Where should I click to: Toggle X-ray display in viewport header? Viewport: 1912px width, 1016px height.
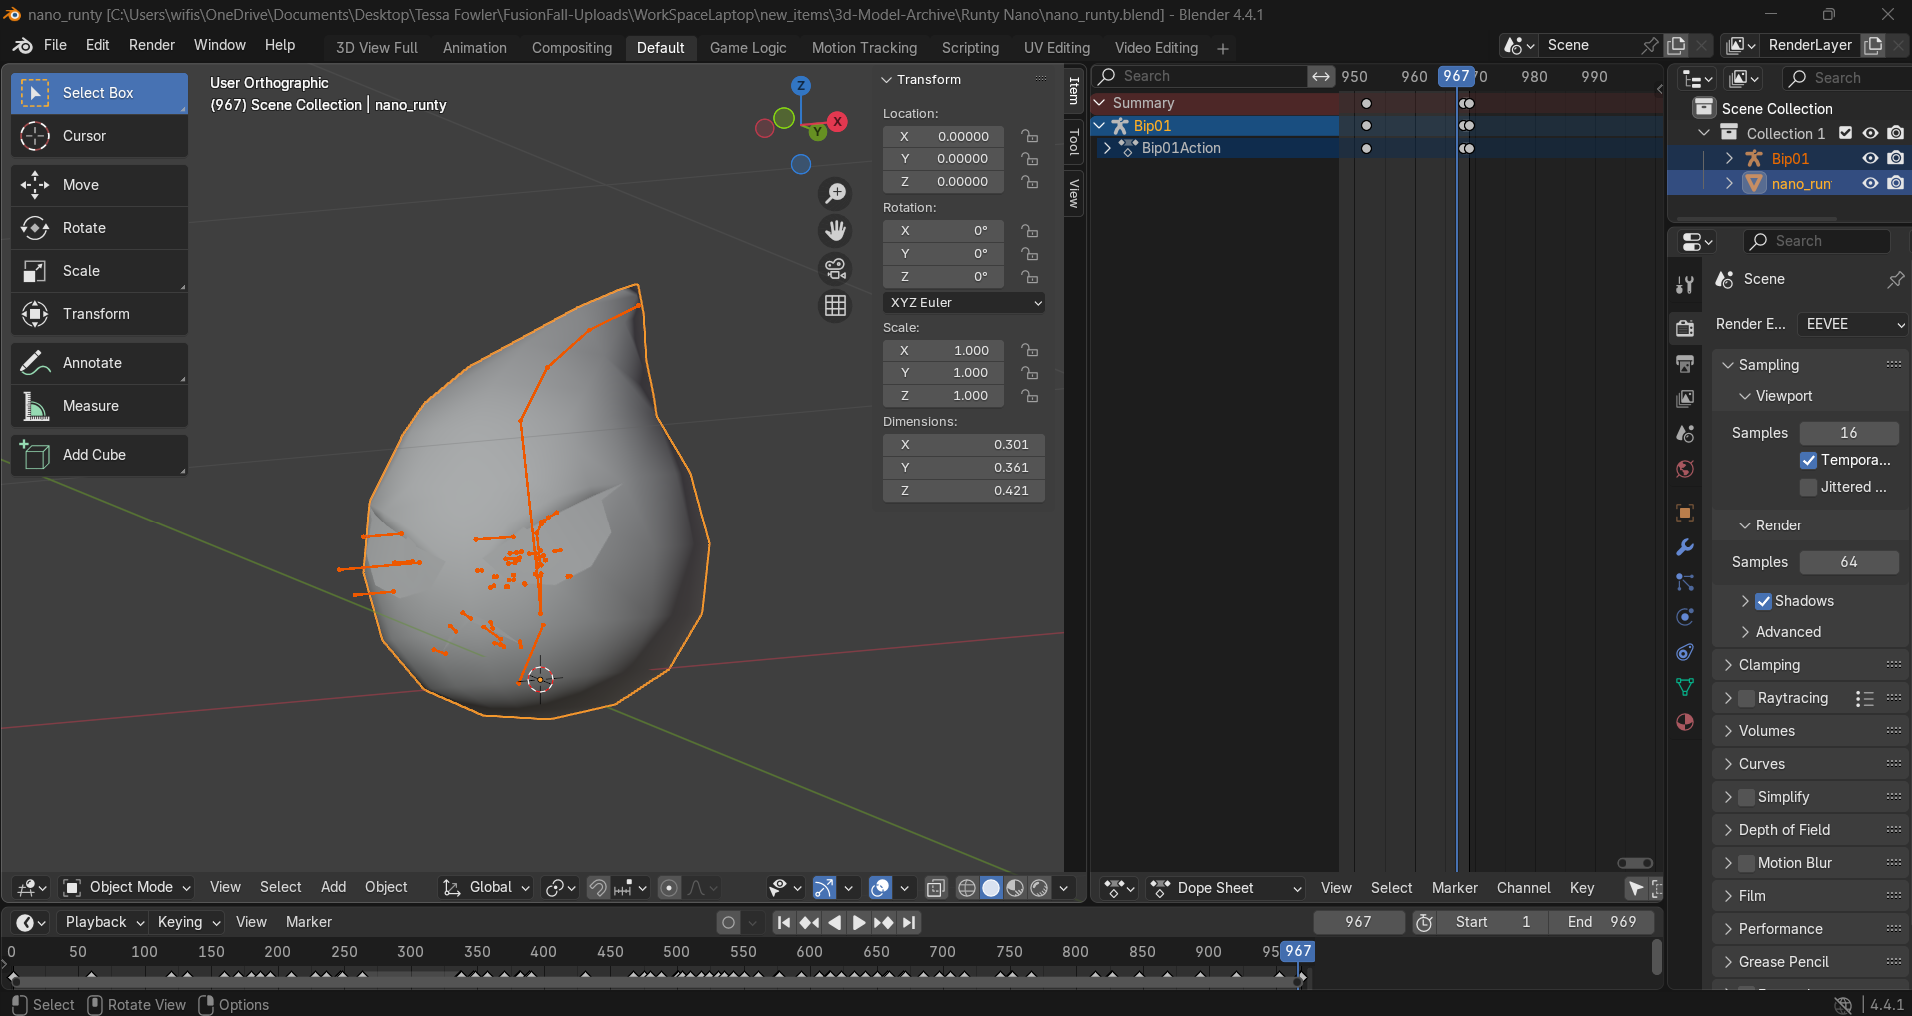(936, 888)
